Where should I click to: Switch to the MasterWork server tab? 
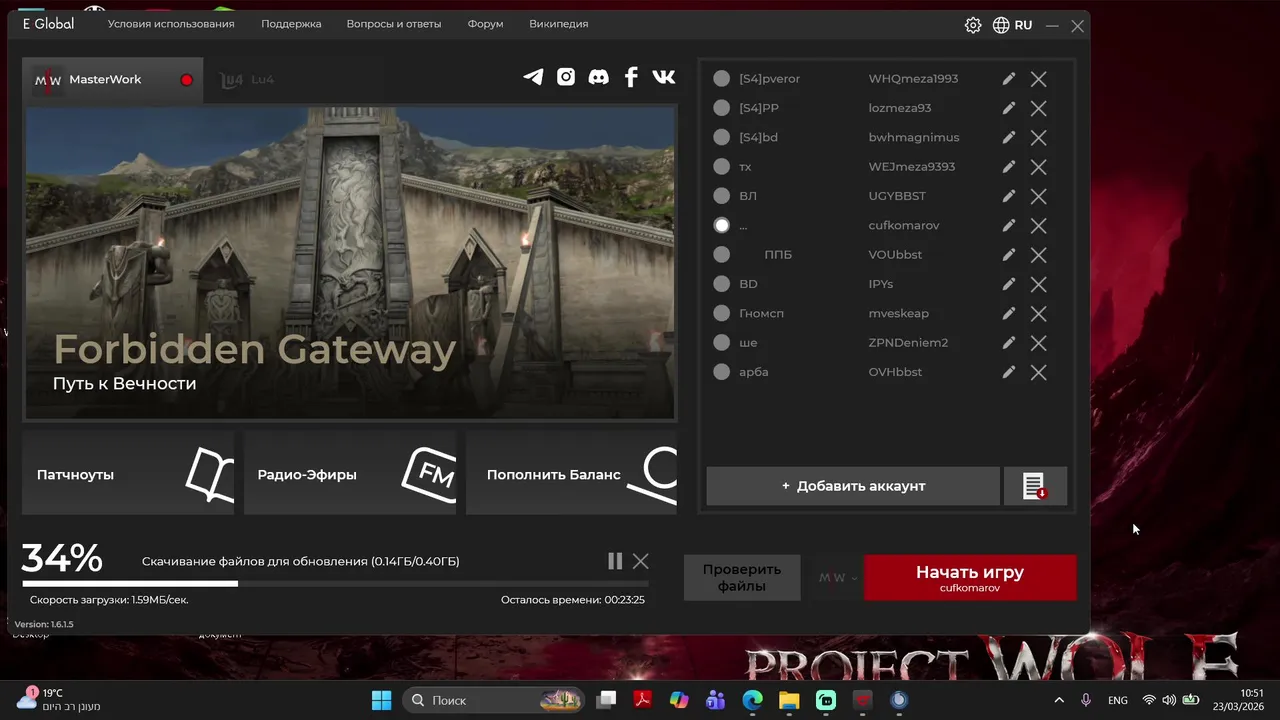[x=112, y=80]
